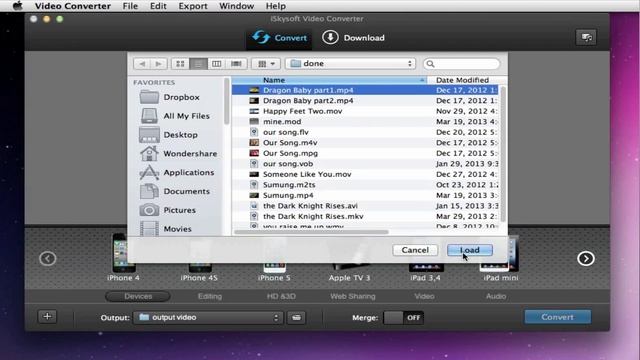The width and height of the screenshot is (640, 360).
Task: Switch to the Editing format category
Action: 210,296
